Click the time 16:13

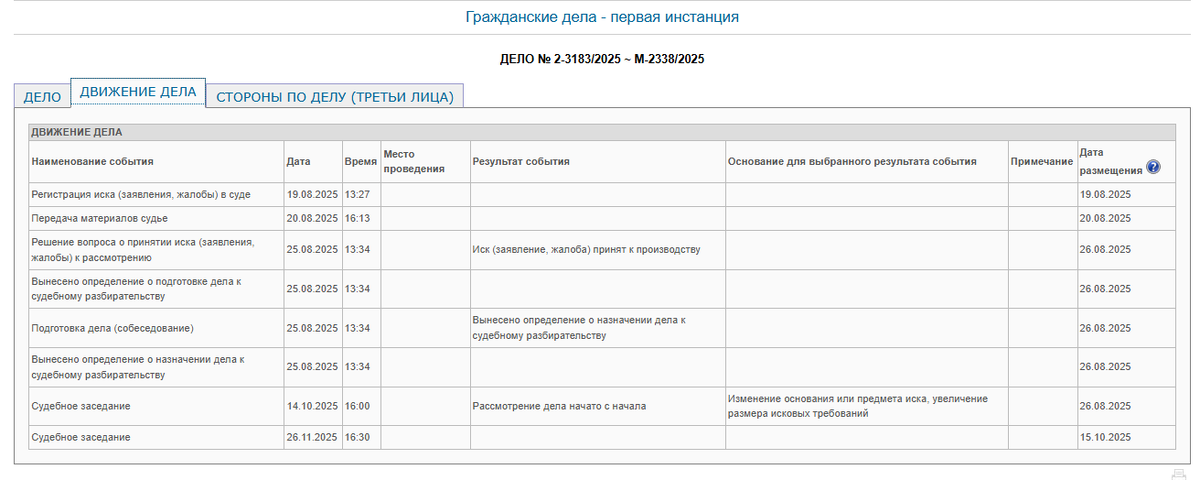tap(358, 218)
